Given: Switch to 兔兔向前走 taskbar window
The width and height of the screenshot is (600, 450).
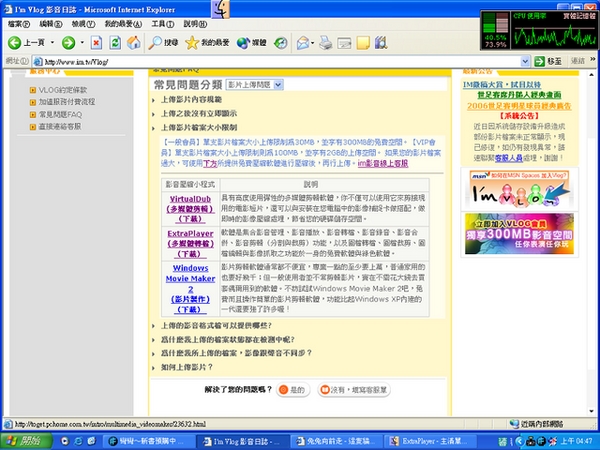Looking at the screenshot, I should pyautogui.click(x=337, y=441).
